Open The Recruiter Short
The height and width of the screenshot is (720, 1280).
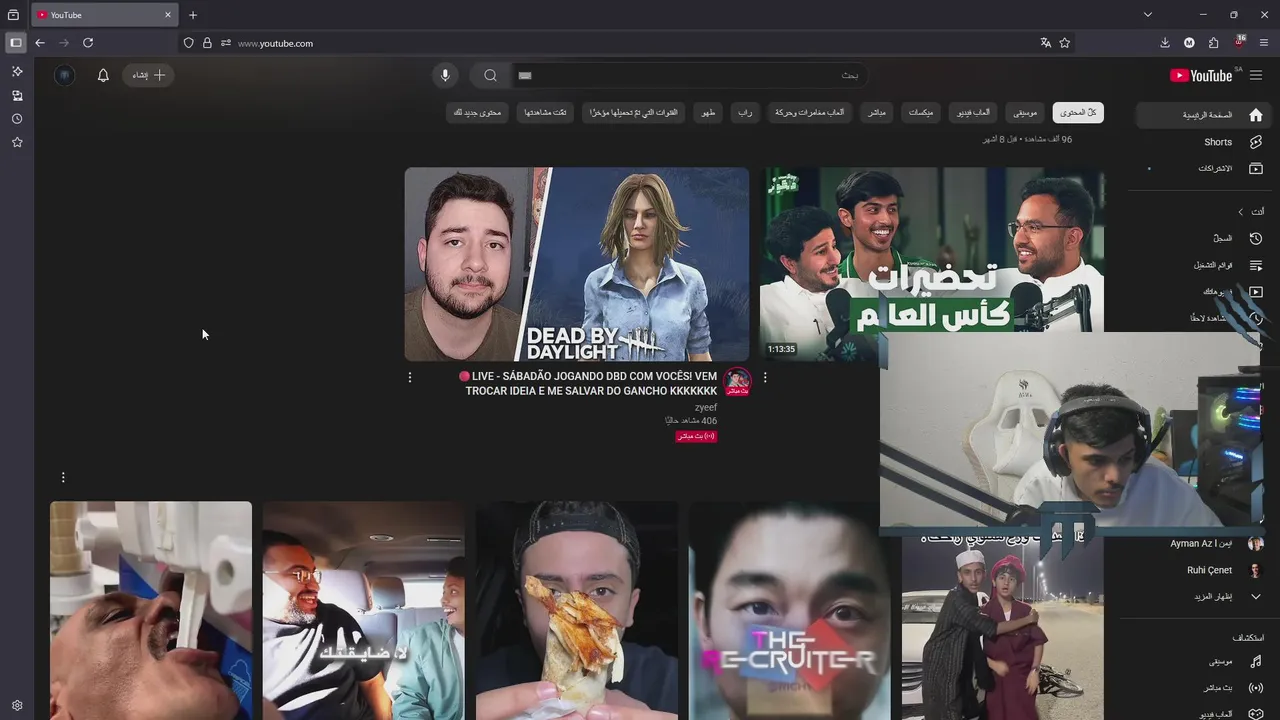click(x=789, y=610)
